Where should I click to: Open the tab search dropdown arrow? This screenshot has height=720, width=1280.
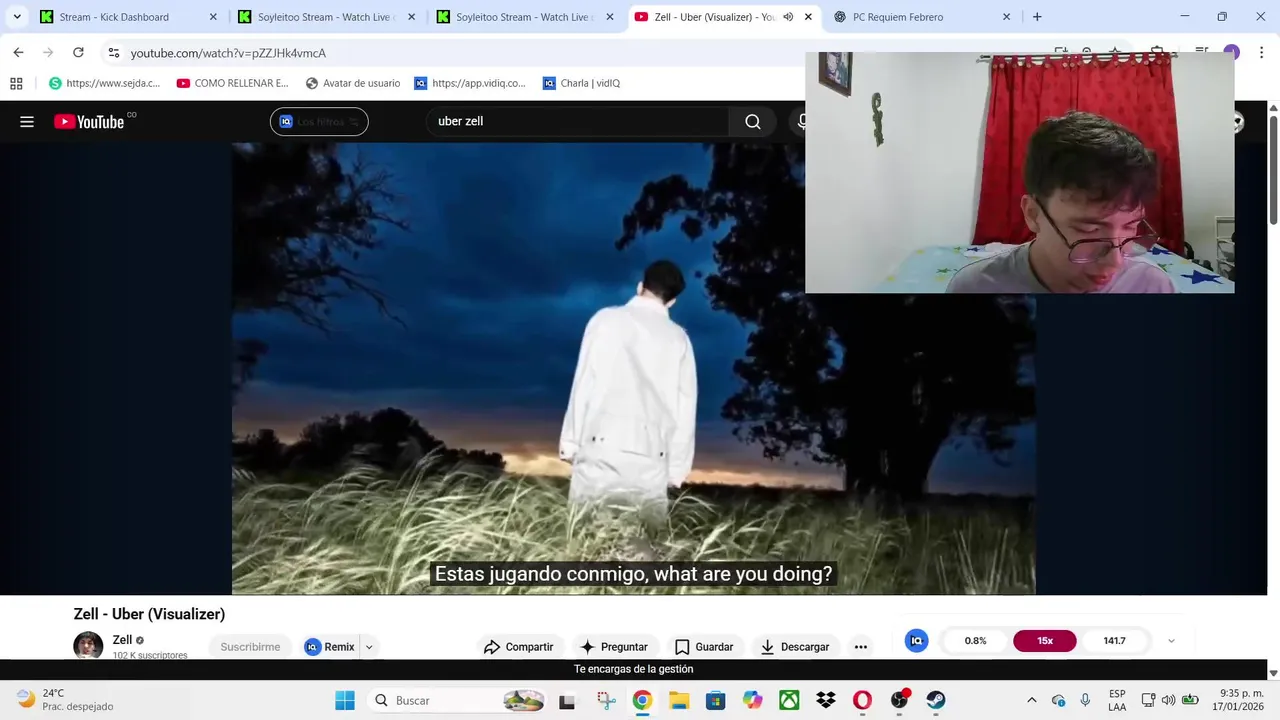pos(17,17)
